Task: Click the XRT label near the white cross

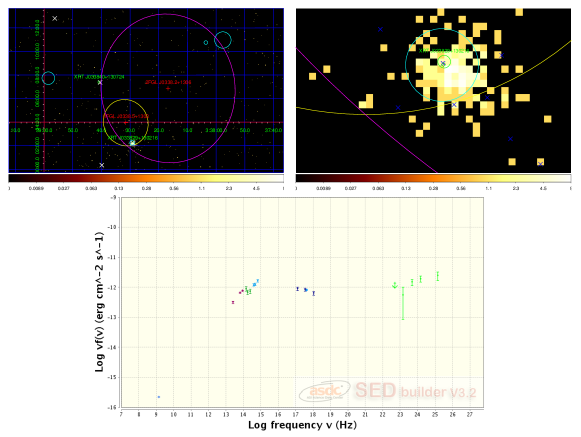Action: tap(99, 77)
